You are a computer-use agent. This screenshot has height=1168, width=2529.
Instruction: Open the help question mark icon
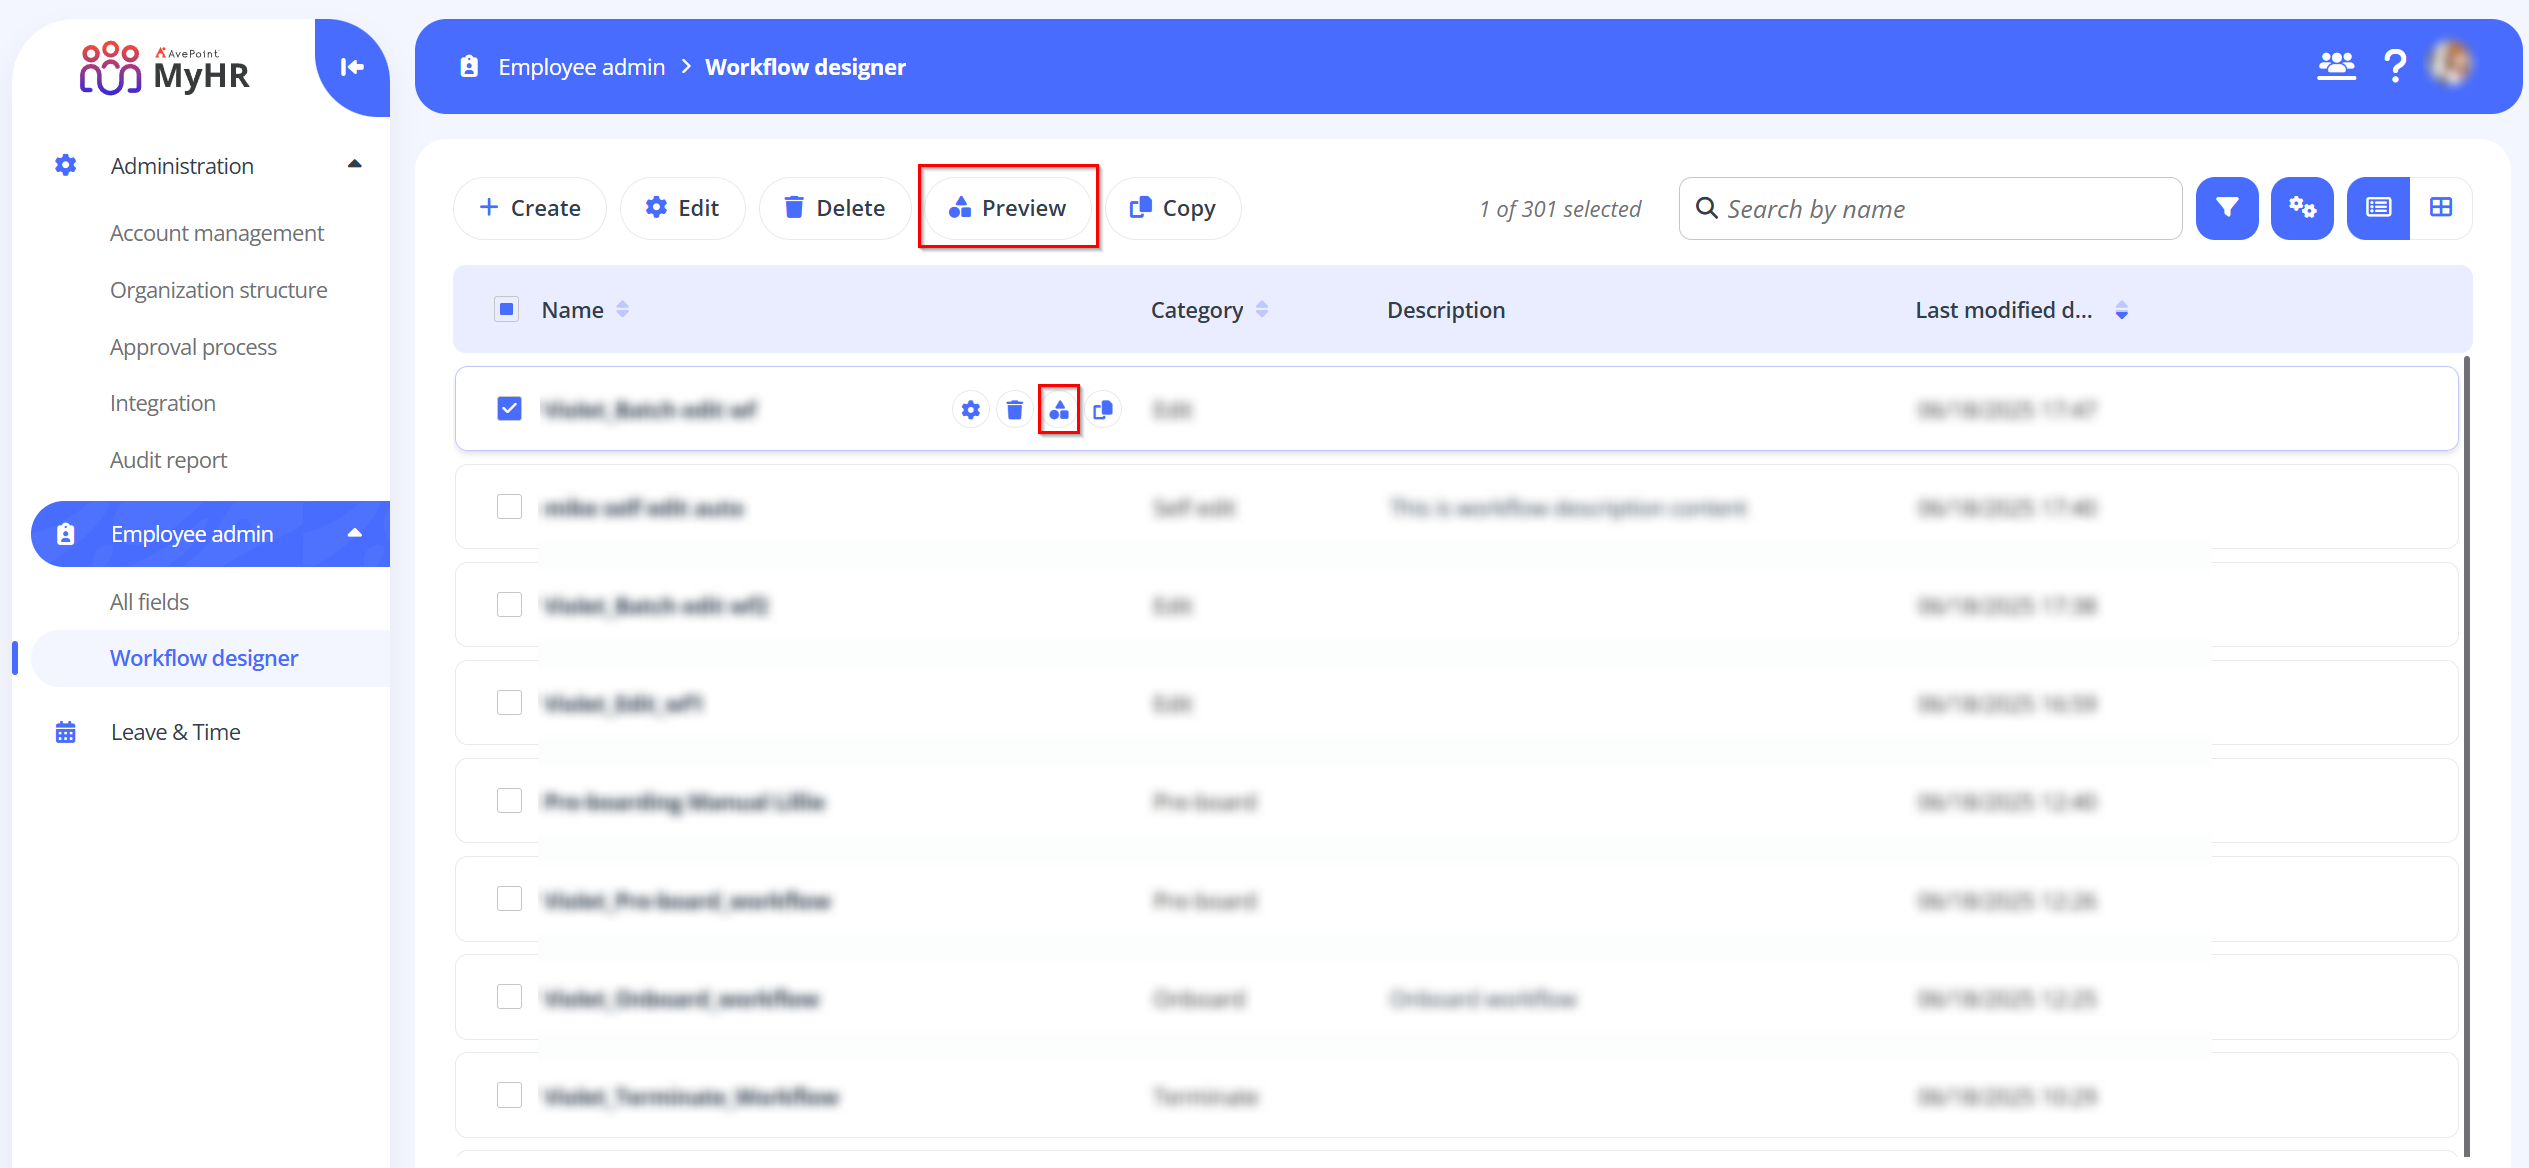click(x=2395, y=66)
